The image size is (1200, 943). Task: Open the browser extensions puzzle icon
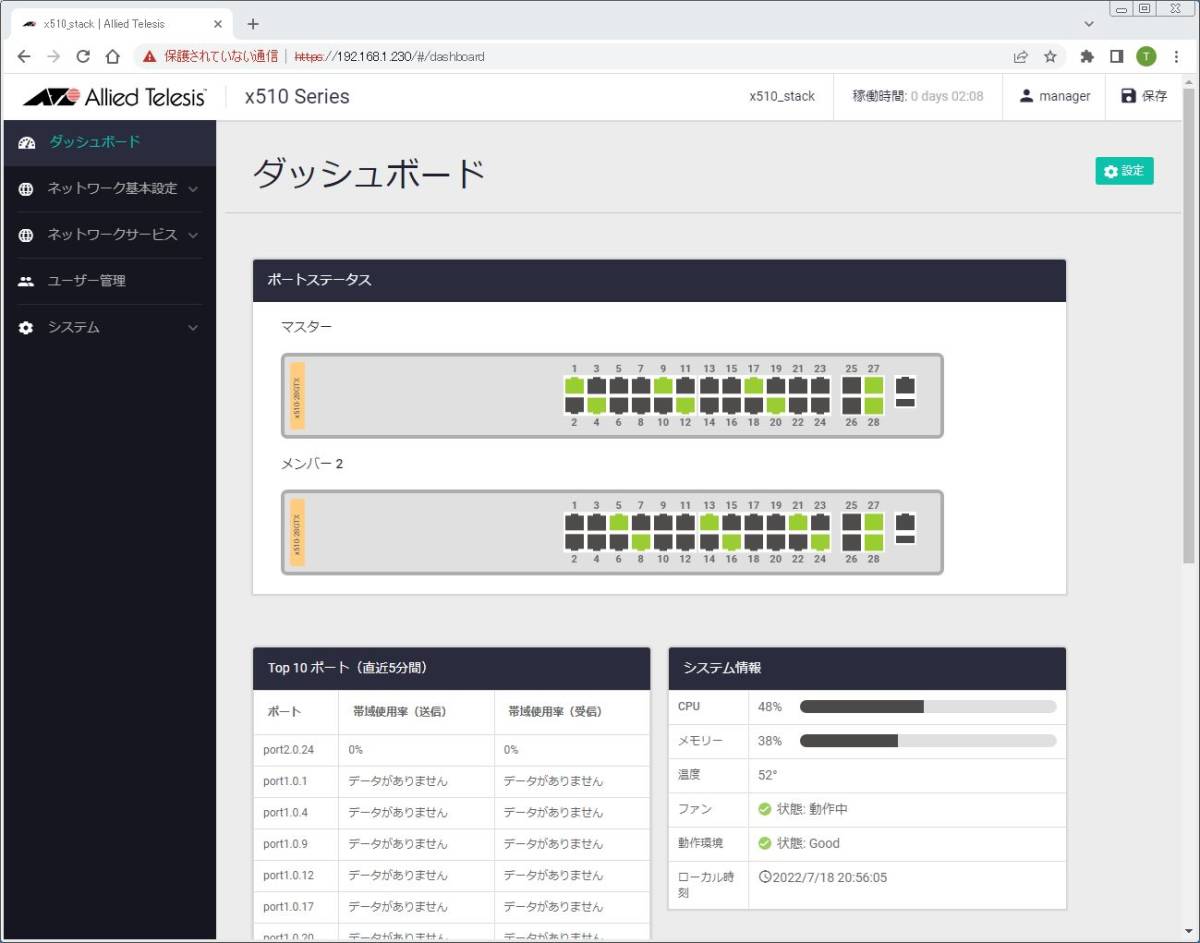point(1087,57)
